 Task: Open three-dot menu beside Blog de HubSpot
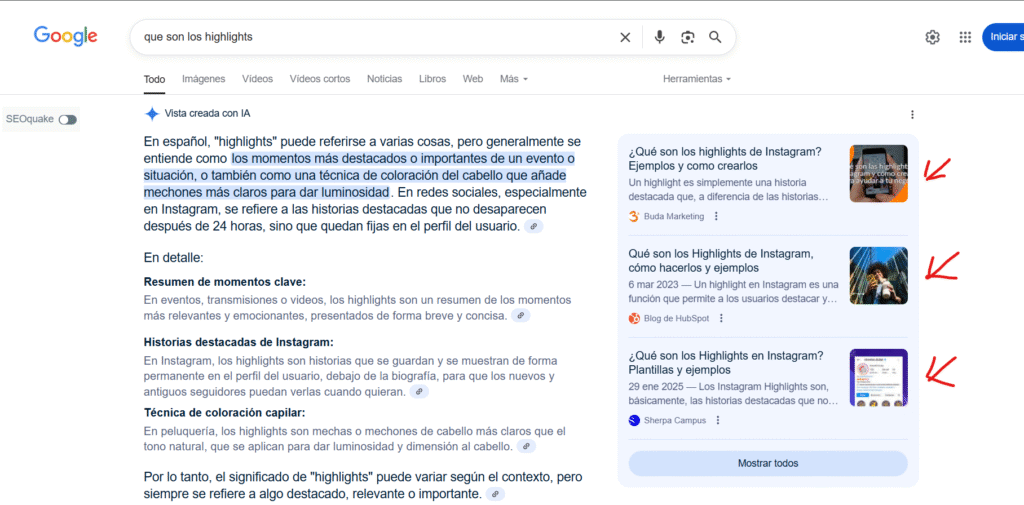point(721,318)
